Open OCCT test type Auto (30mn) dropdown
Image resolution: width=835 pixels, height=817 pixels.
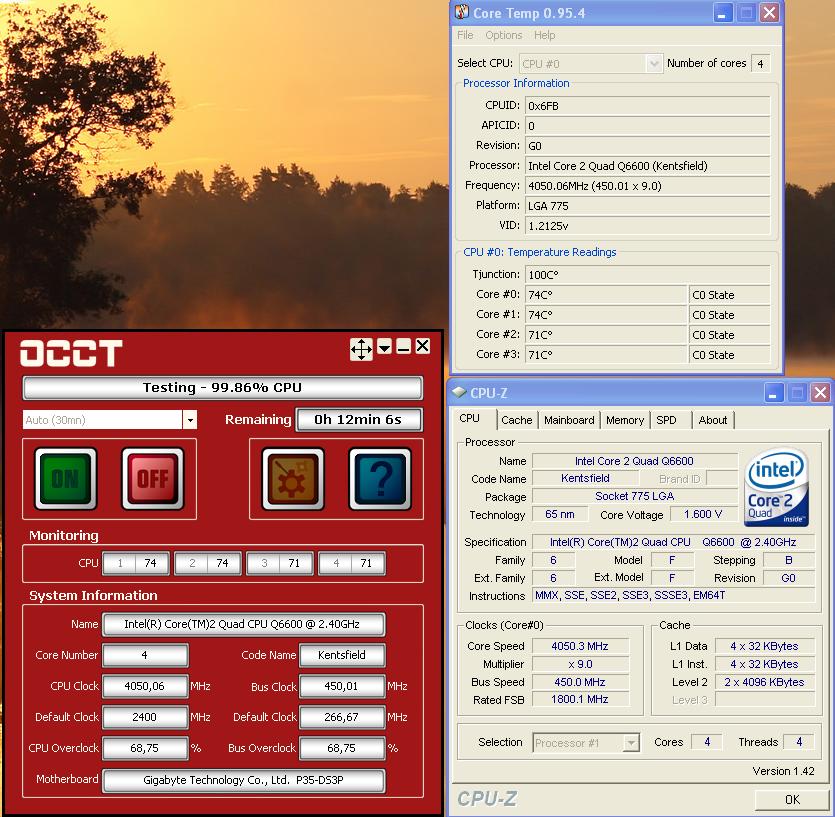coord(190,420)
